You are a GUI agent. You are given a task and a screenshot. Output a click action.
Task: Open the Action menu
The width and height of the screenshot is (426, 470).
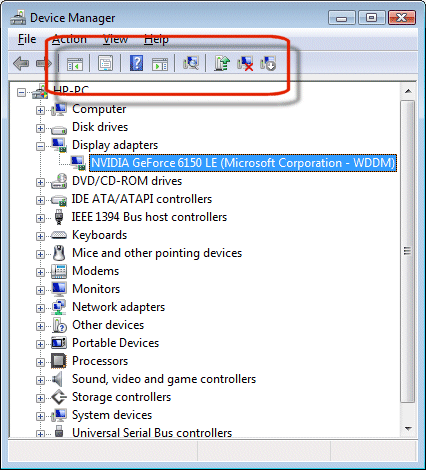click(69, 39)
